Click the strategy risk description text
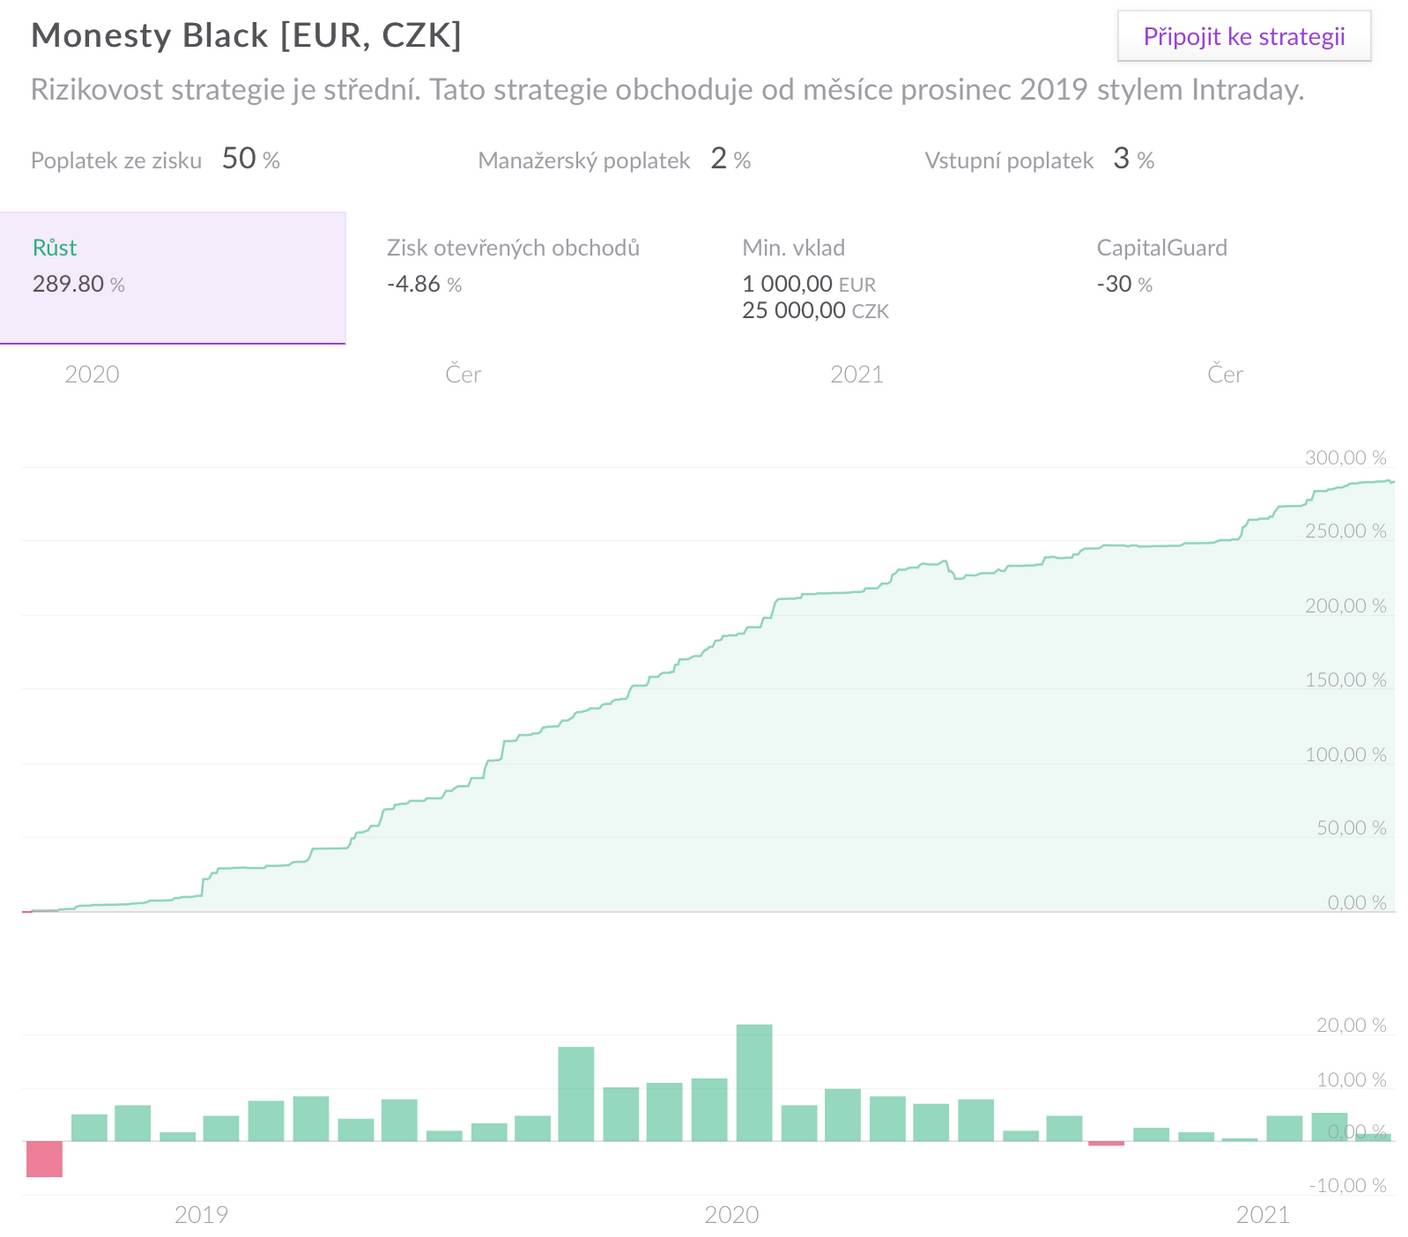This screenshot has width=1408, height=1237. tap(667, 90)
